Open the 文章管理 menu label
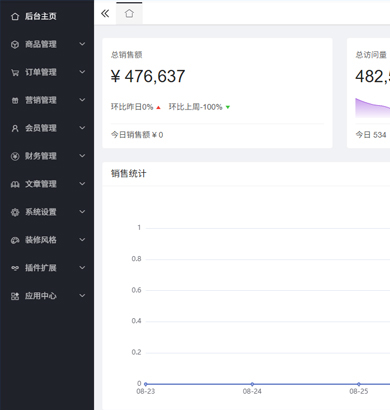Screen dimensions: 390x410 pyautogui.click(x=41, y=184)
